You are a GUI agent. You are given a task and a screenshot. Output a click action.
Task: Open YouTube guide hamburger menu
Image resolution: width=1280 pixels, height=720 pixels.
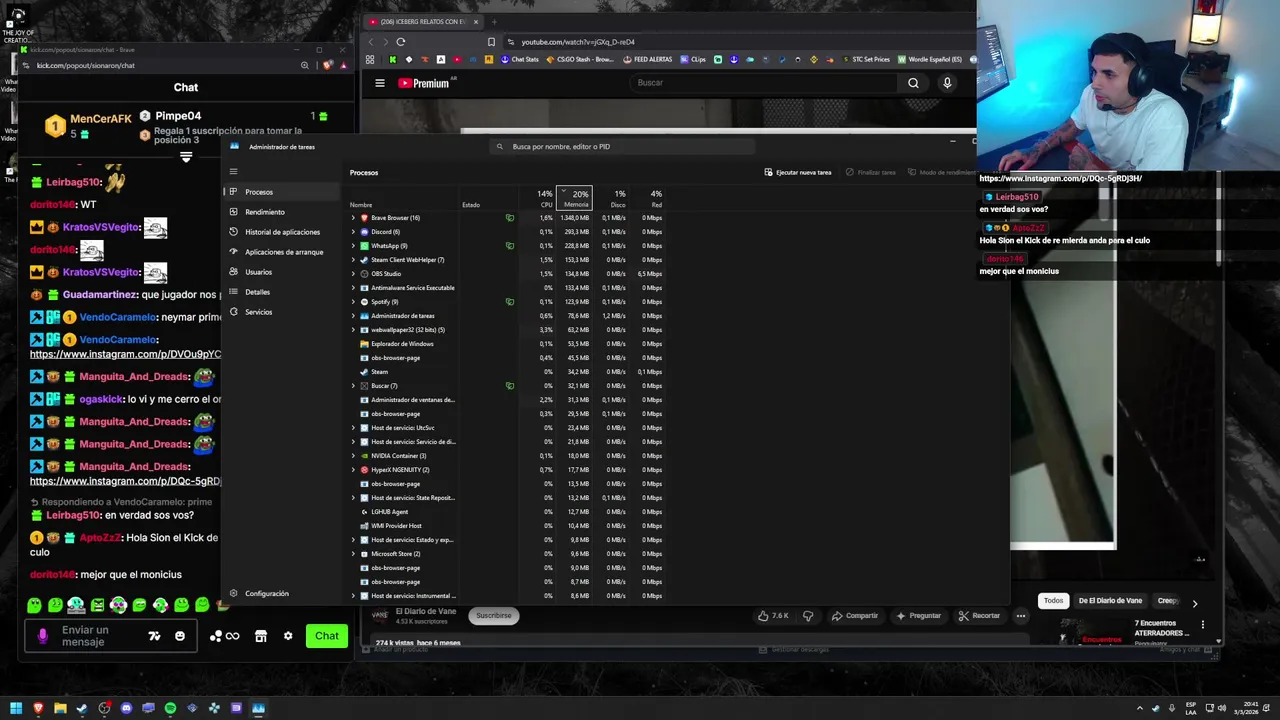(380, 83)
